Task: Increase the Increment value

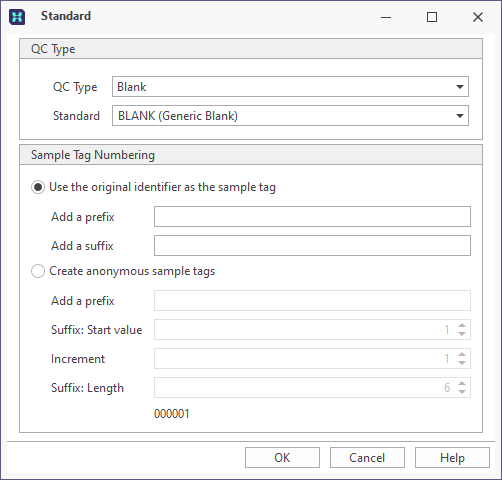Action: [462, 355]
